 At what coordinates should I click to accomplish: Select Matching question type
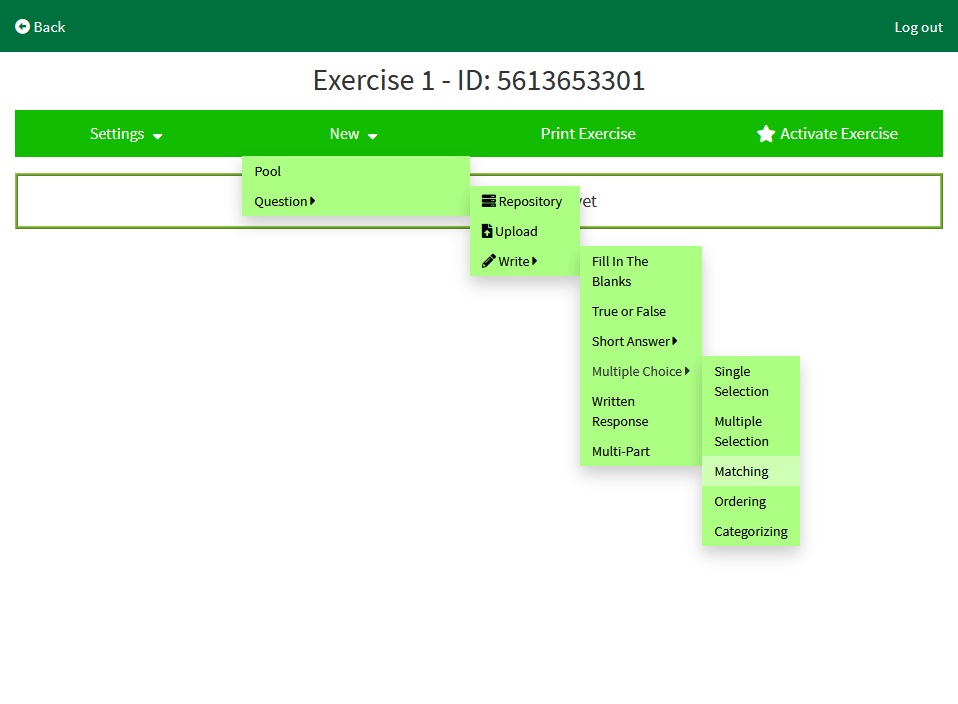point(741,471)
